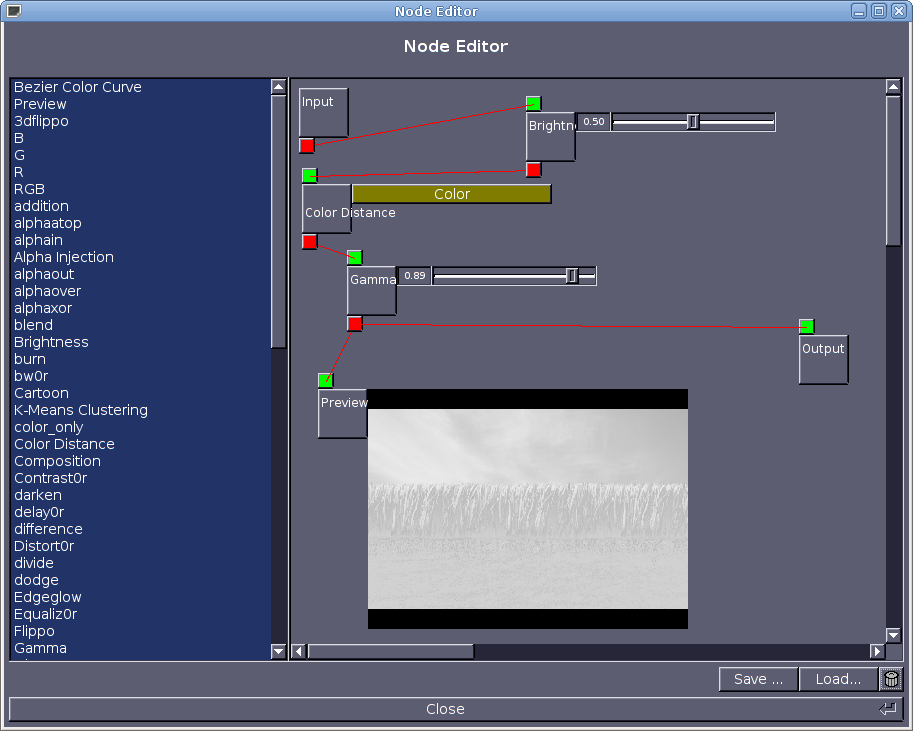Click the canvas horizontal scroll right arrow
The height and width of the screenshot is (731, 913).
877,651
